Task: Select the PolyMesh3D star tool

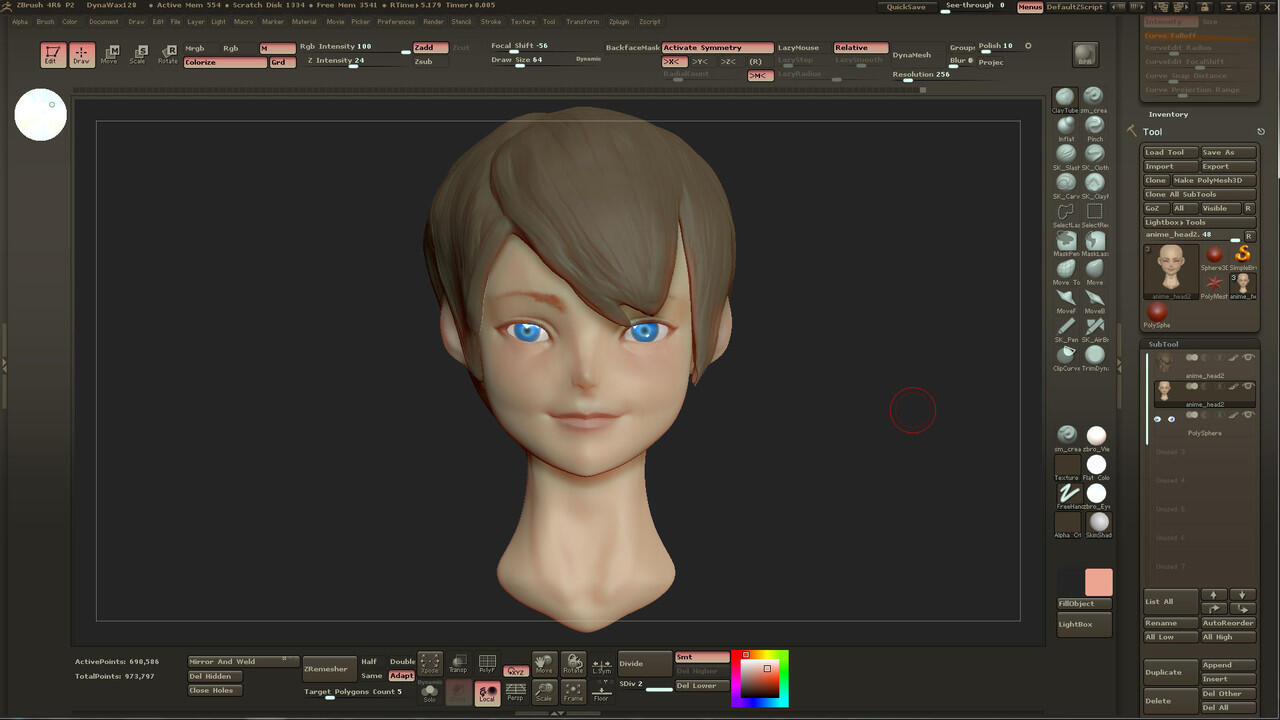Action: [1214, 286]
